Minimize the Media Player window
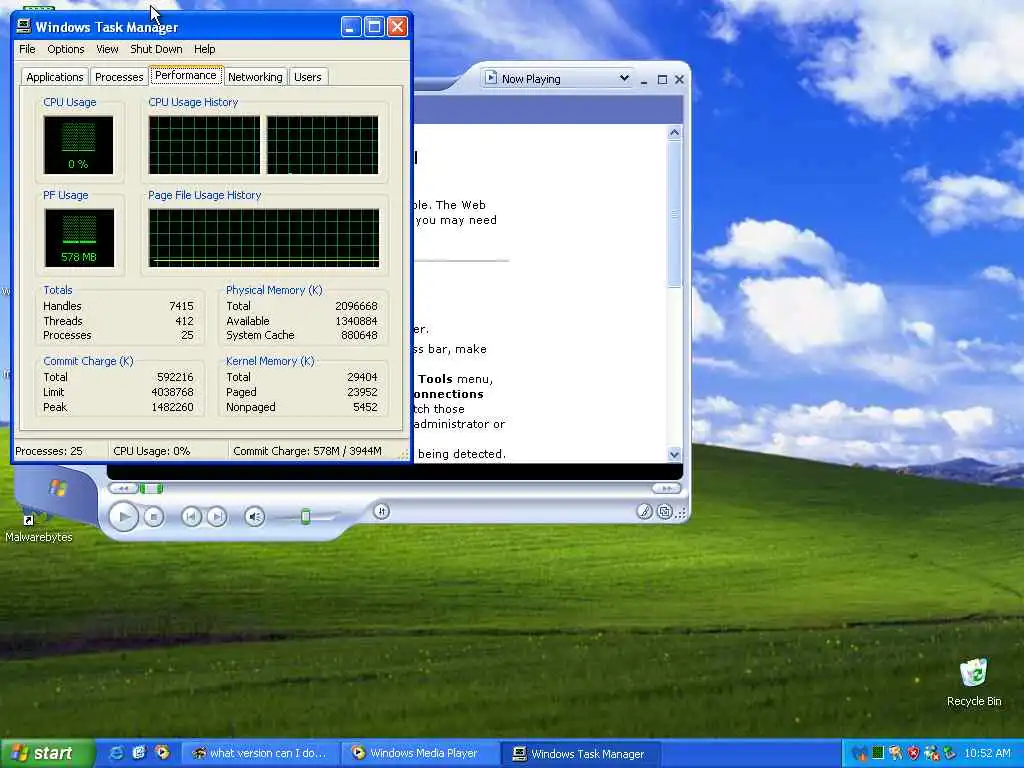1024x768 pixels. [644, 80]
